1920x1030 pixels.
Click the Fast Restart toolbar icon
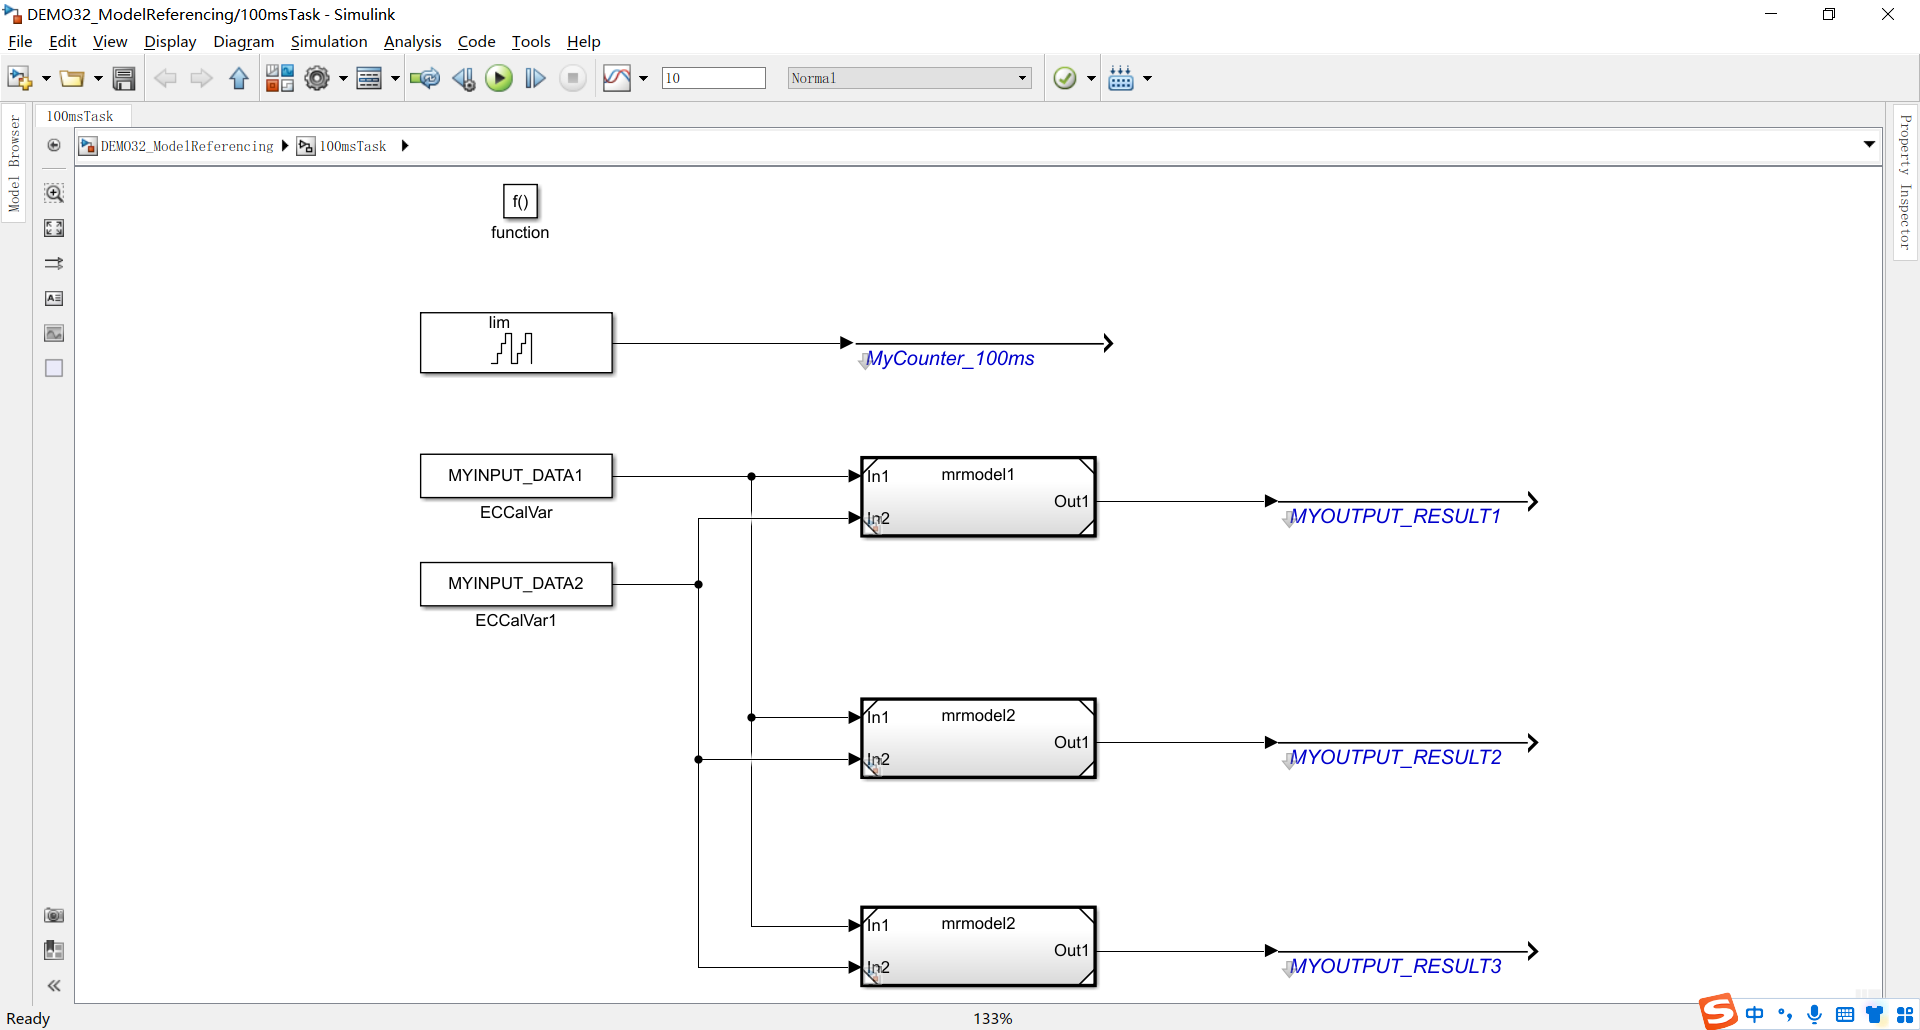[425, 78]
